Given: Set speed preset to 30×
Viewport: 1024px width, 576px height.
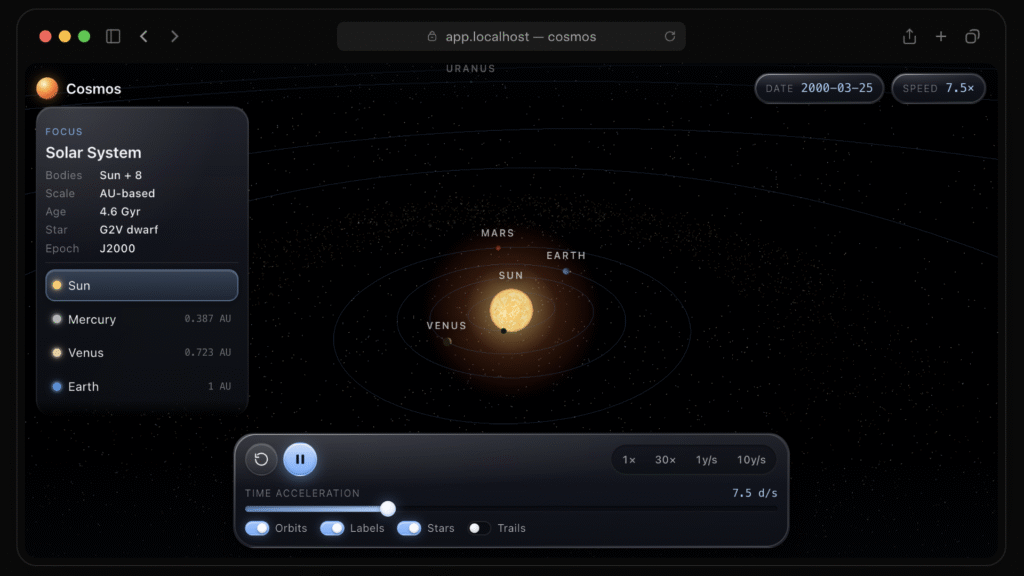Looking at the screenshot, I should click(x=665, y=460).
